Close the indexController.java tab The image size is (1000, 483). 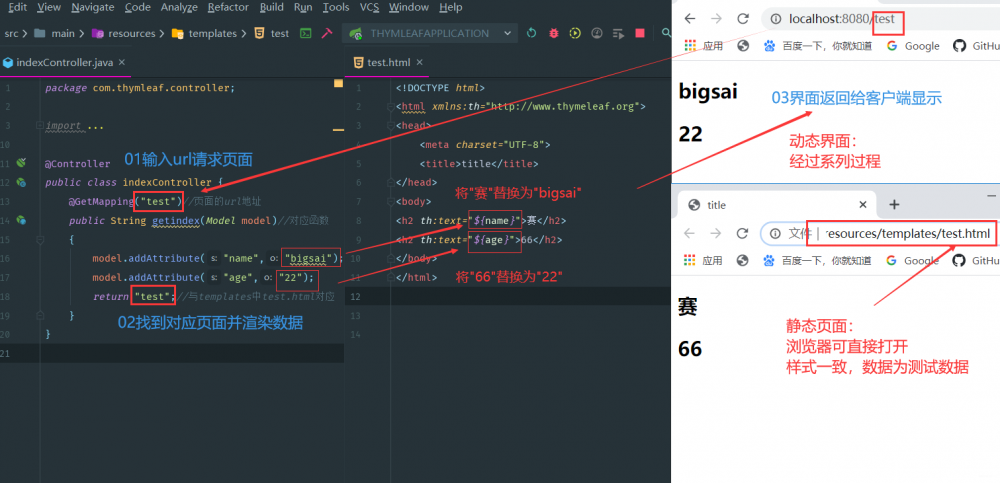pos(122,62)
